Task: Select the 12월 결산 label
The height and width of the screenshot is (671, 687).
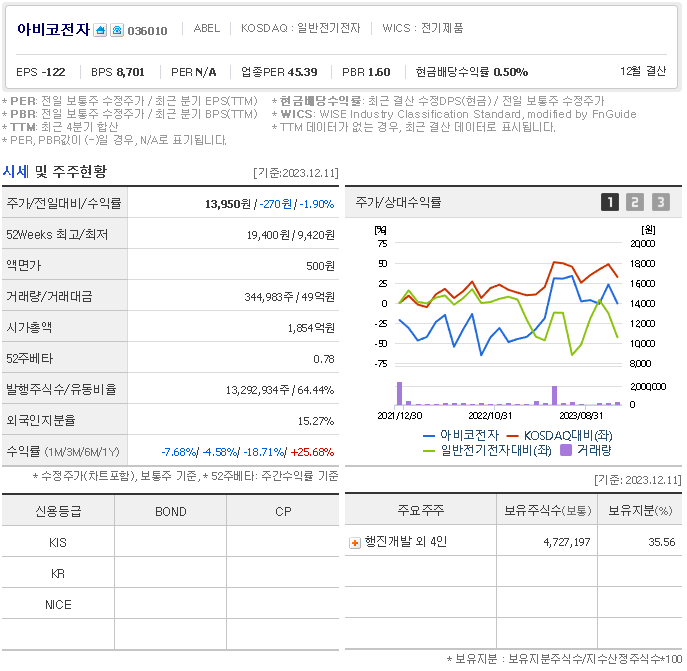Action: pos(643,71)
